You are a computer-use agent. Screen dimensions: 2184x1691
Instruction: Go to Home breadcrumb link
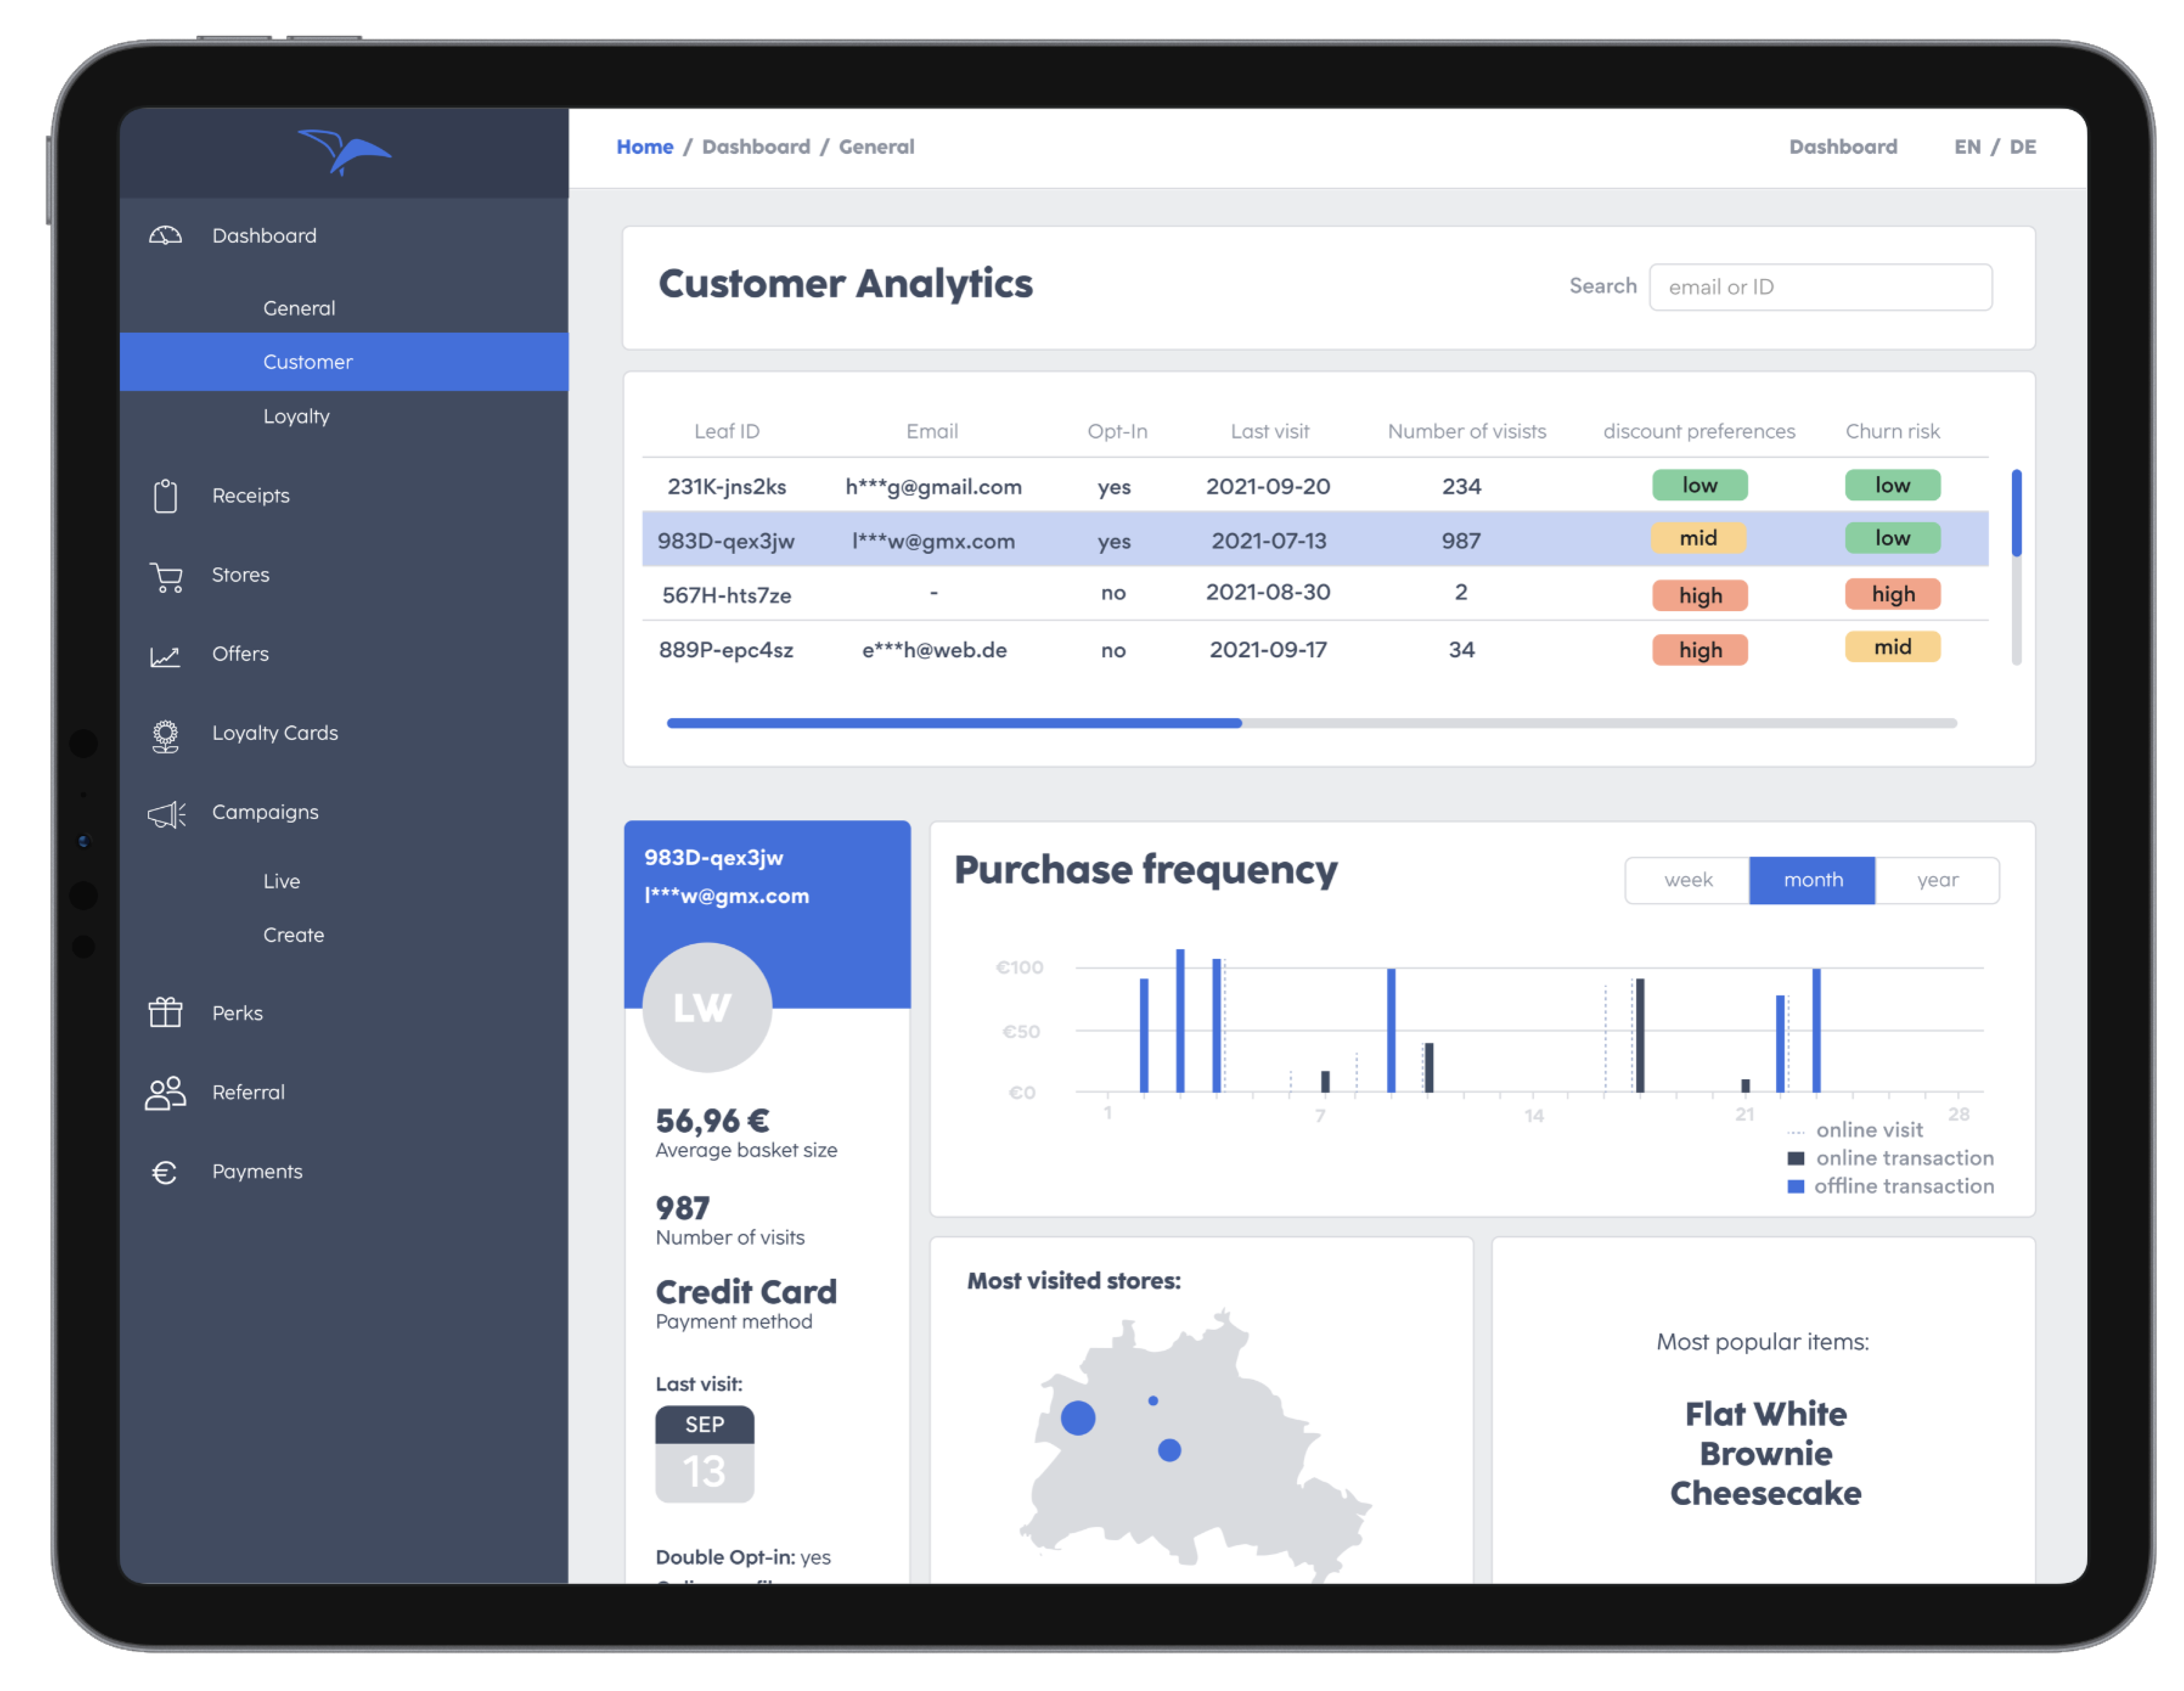(645, 147)
